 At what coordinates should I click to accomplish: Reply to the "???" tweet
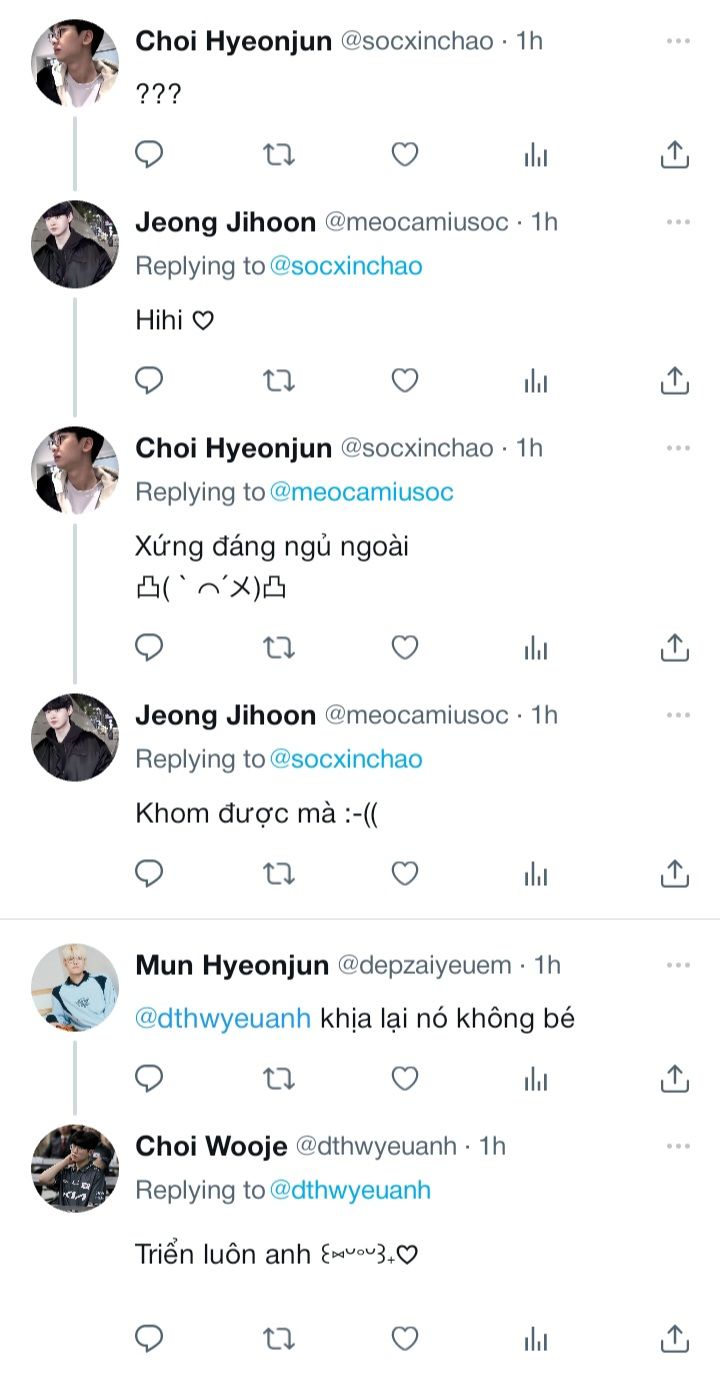[149, 154]
